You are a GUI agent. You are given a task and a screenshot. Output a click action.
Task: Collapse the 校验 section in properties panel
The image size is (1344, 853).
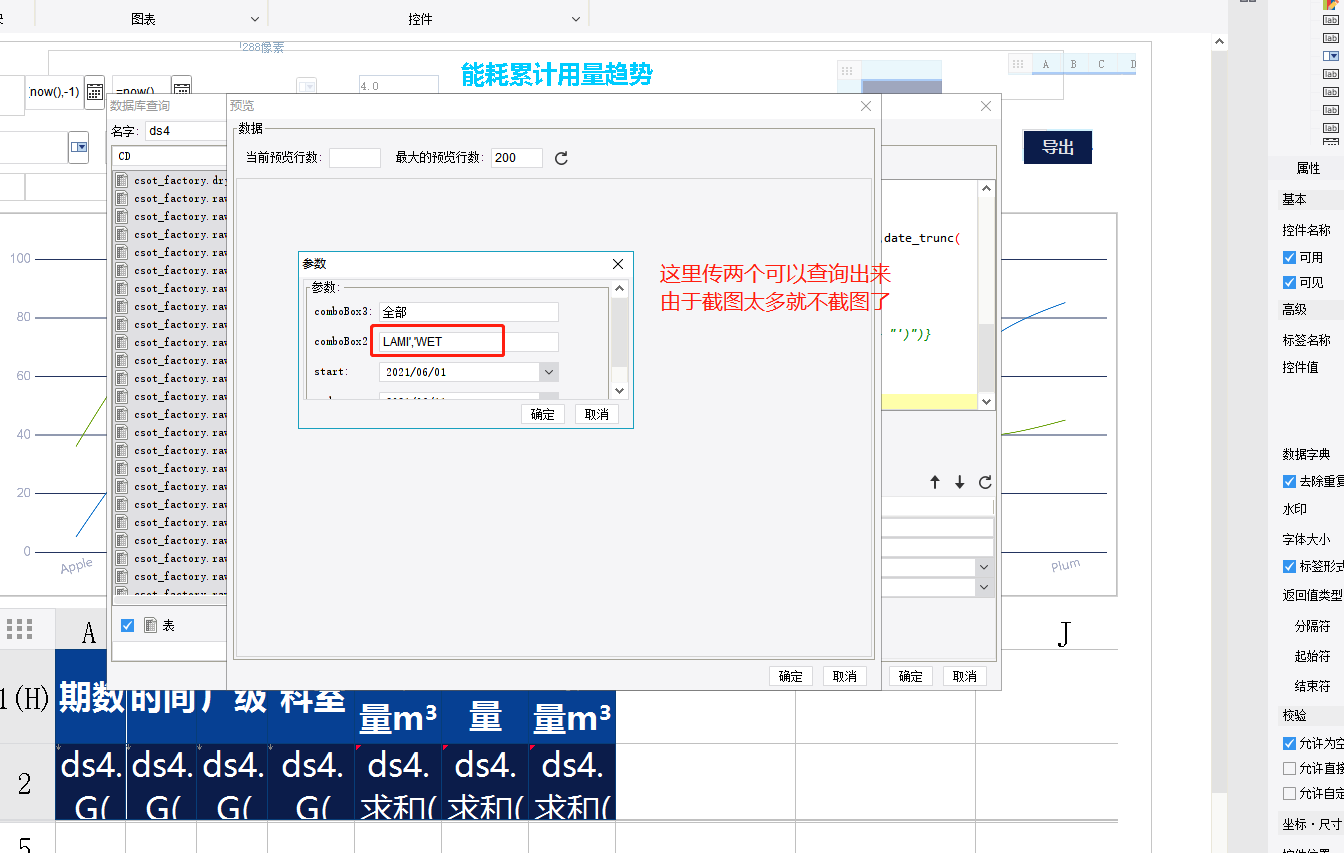coord(1294,715)
